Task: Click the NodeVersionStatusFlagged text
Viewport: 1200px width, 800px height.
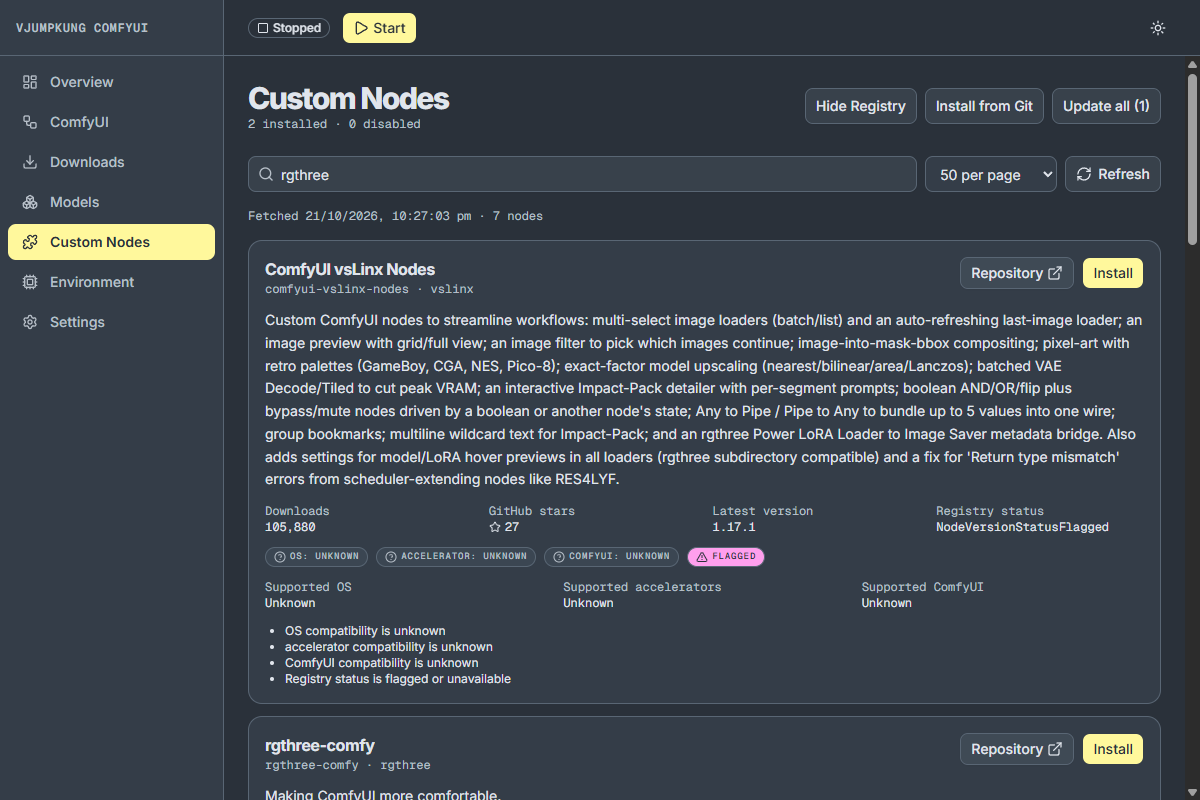Action: pyautogui.click(x=1022, y=527)
